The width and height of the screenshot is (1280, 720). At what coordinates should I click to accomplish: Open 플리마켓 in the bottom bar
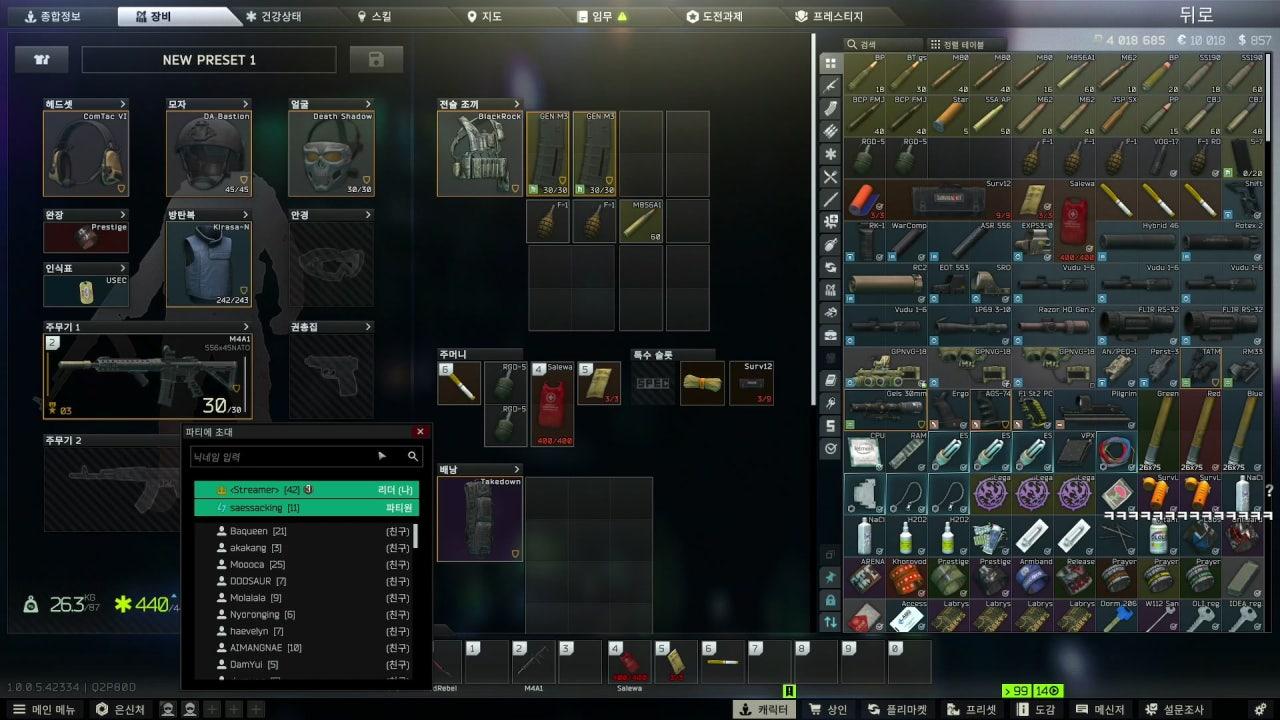click(x=898, y=709)
